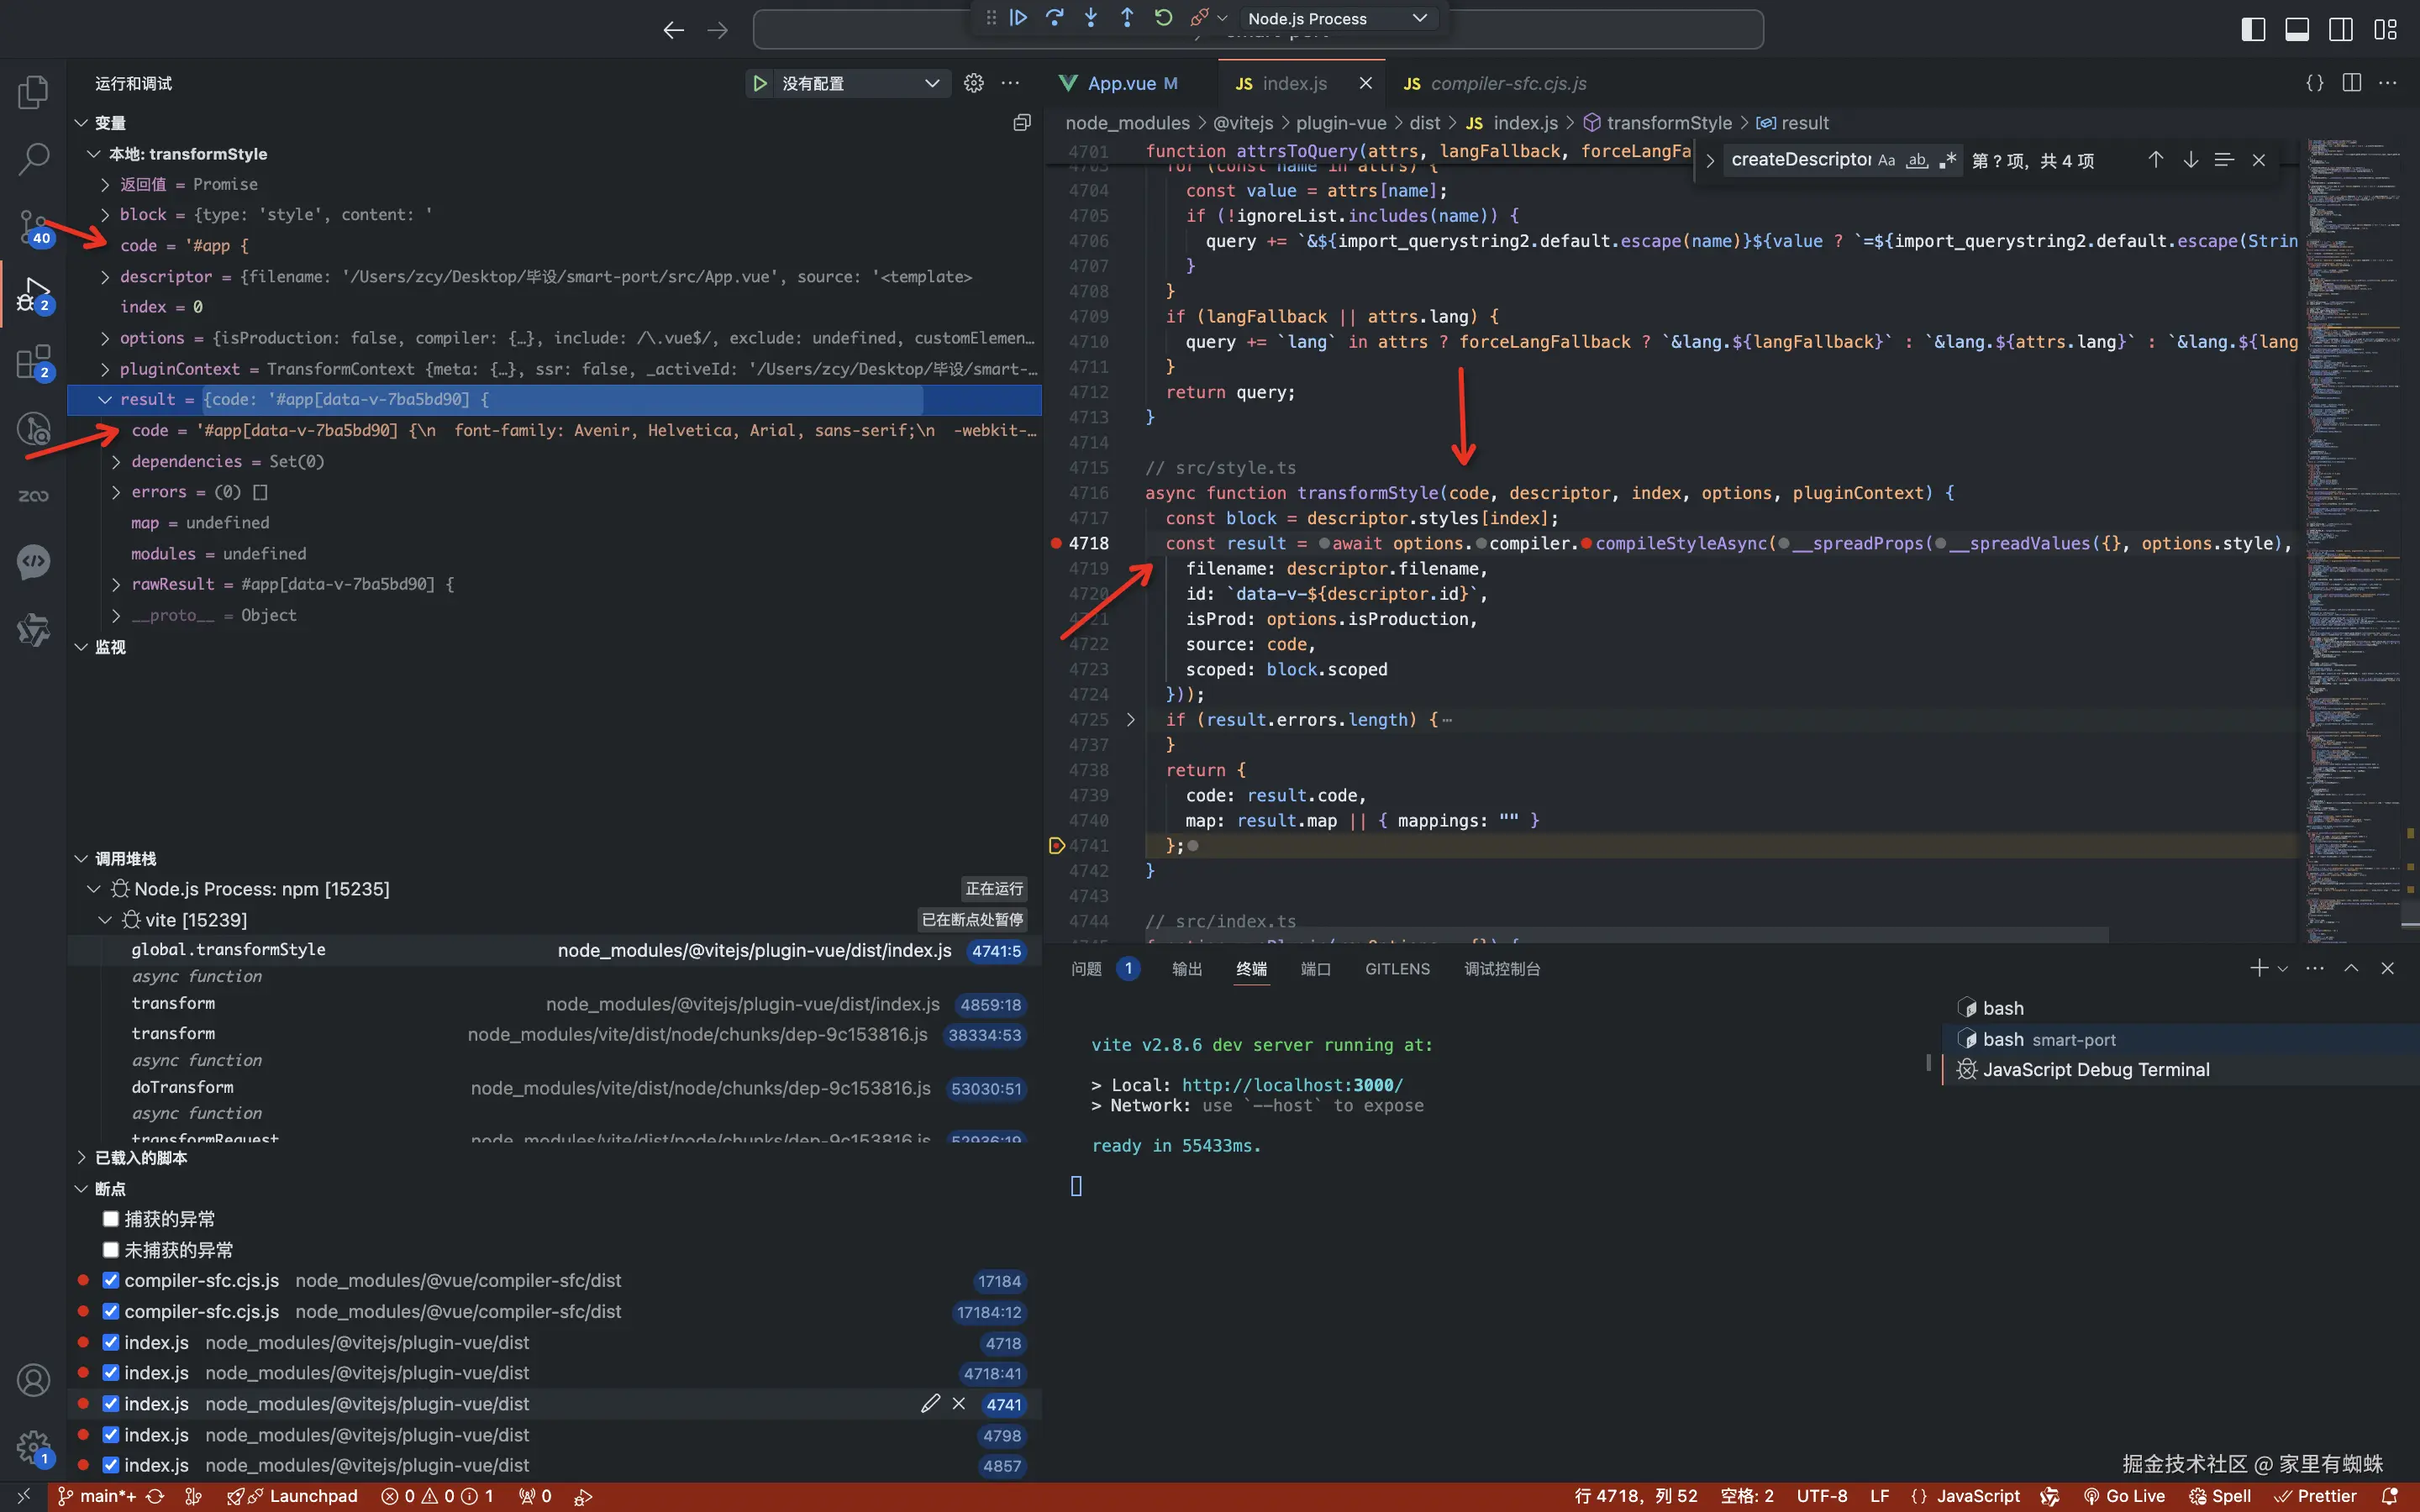Viewport: 2420px width, 1512px height.
Task: Expand the loaded scripts section
Action: [82, 1158]
